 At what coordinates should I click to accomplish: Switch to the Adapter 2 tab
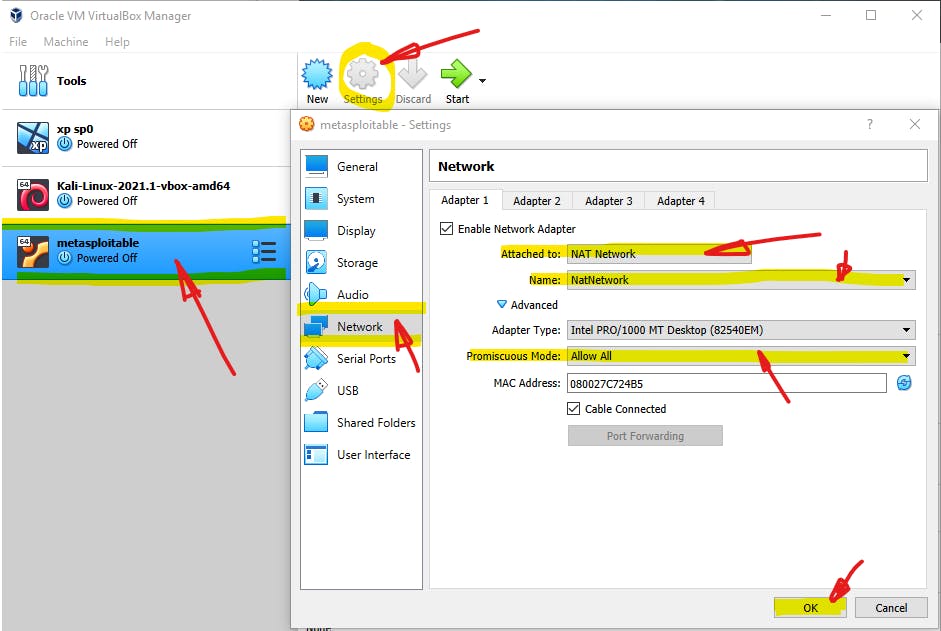(x=537, y=201)
